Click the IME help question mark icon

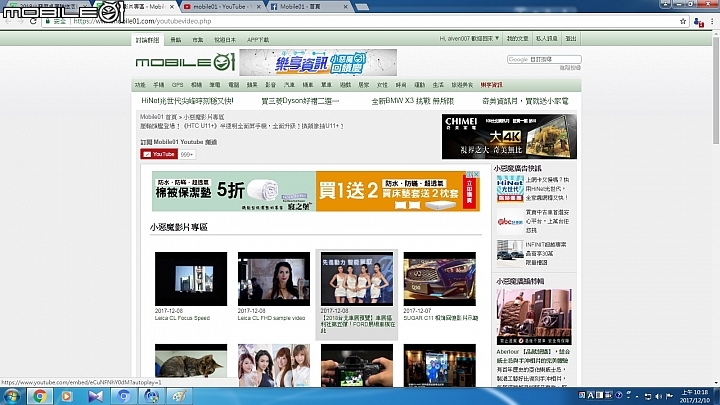(619, 395)
